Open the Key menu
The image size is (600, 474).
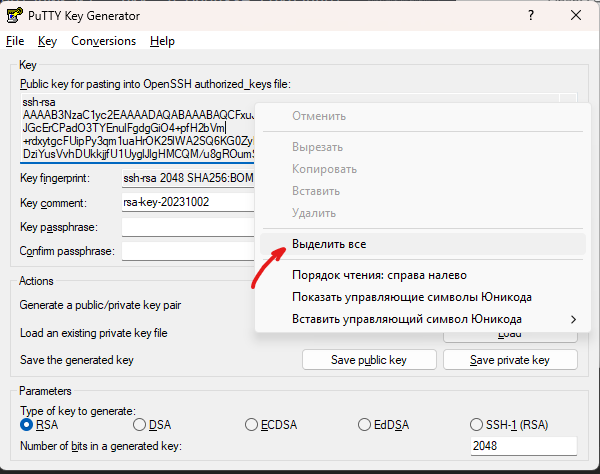tap(47, 41)
